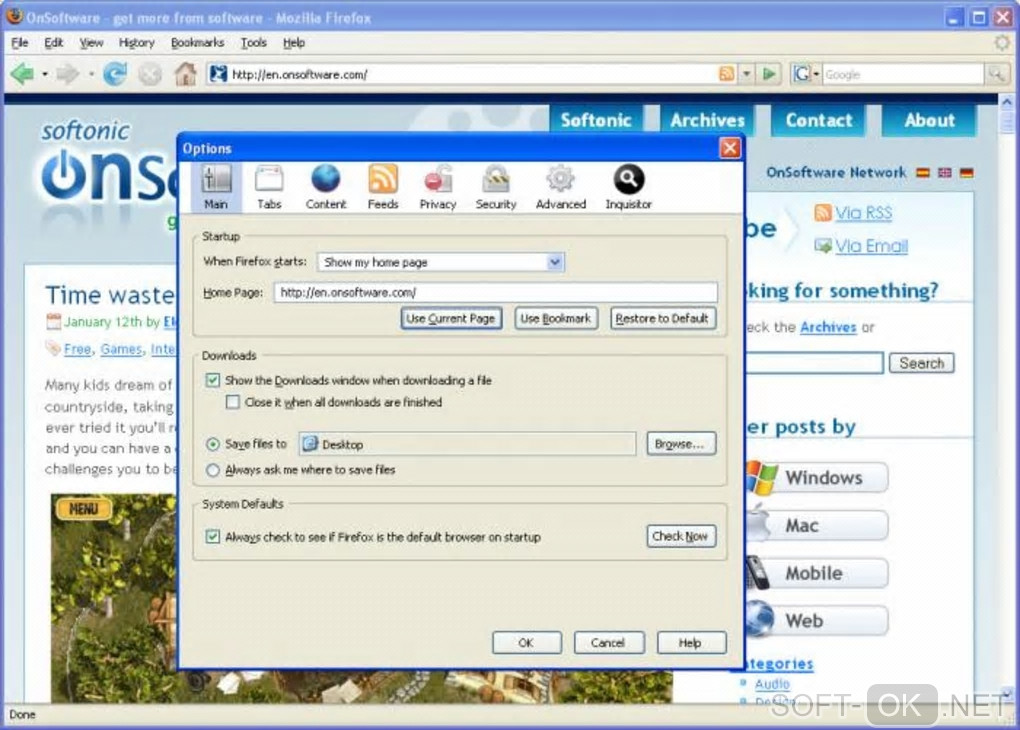This screenshot has width=1020, height=730.
Task: Open the When Firefox starts dropdown
Action: click(441, 262)
